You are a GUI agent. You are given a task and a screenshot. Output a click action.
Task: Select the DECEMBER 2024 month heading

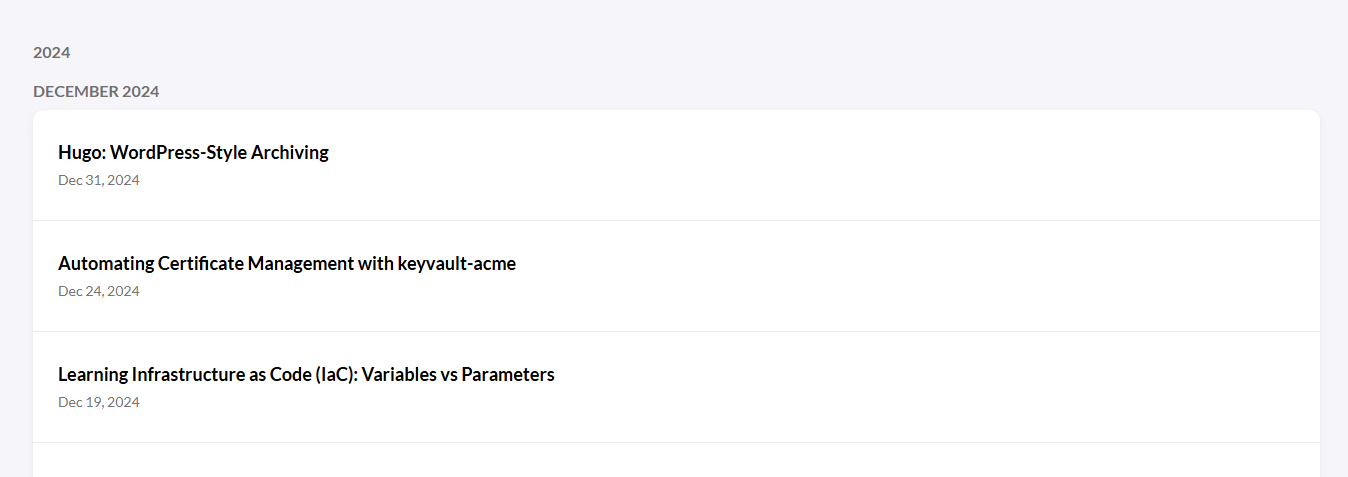coord(96,91)
